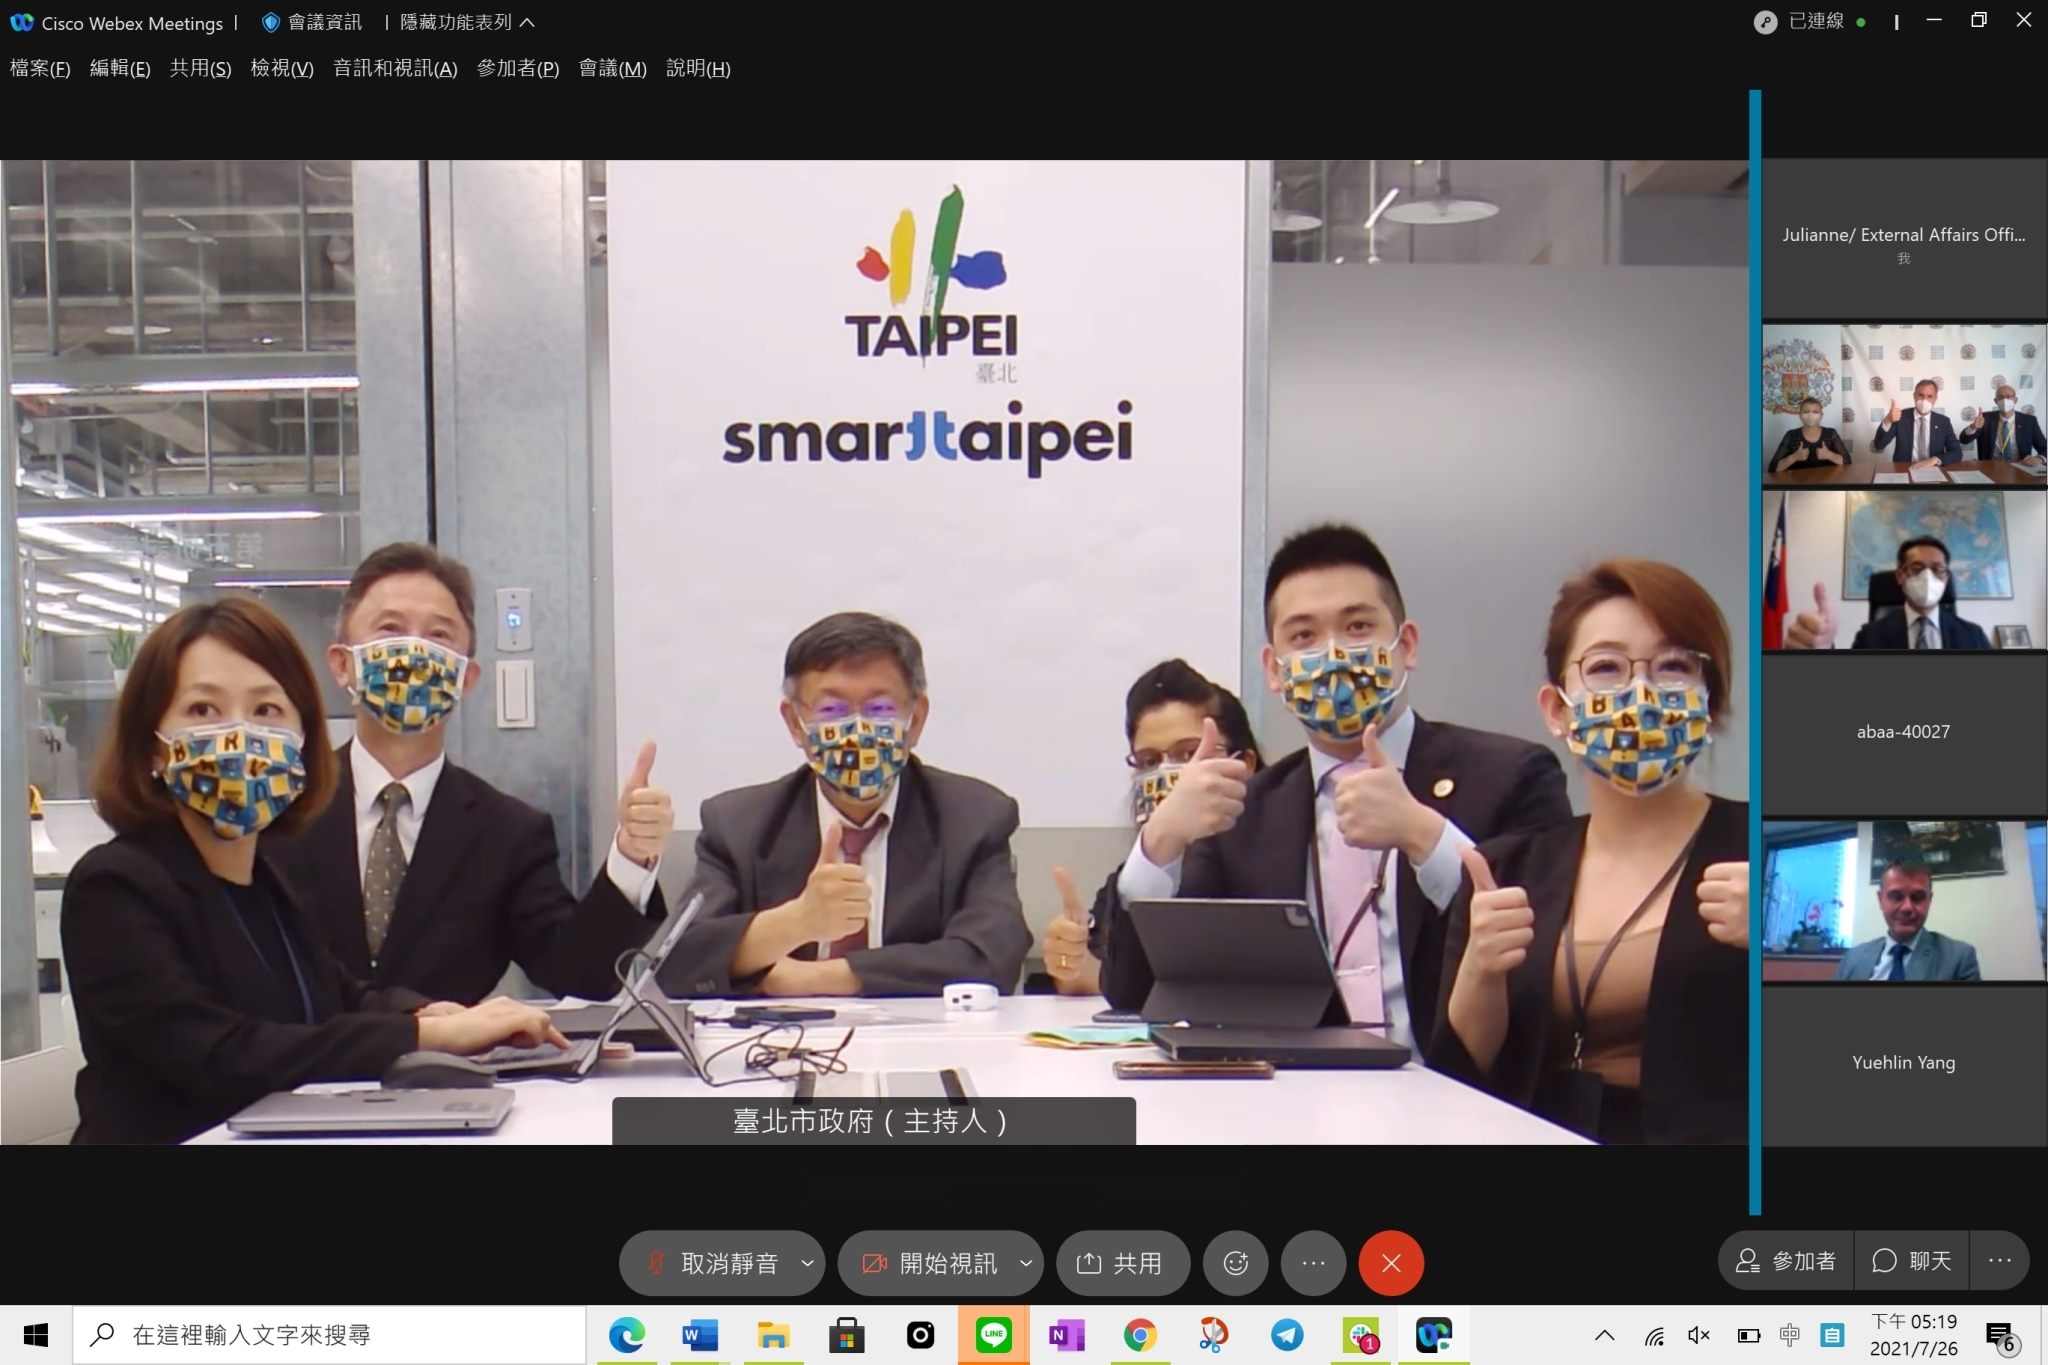Select the video thumbnail with the flag and world map

click(x=1903, y=570)
